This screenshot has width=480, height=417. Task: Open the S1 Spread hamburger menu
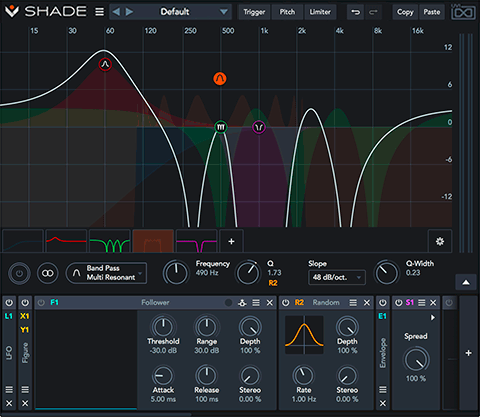(422, 303)
